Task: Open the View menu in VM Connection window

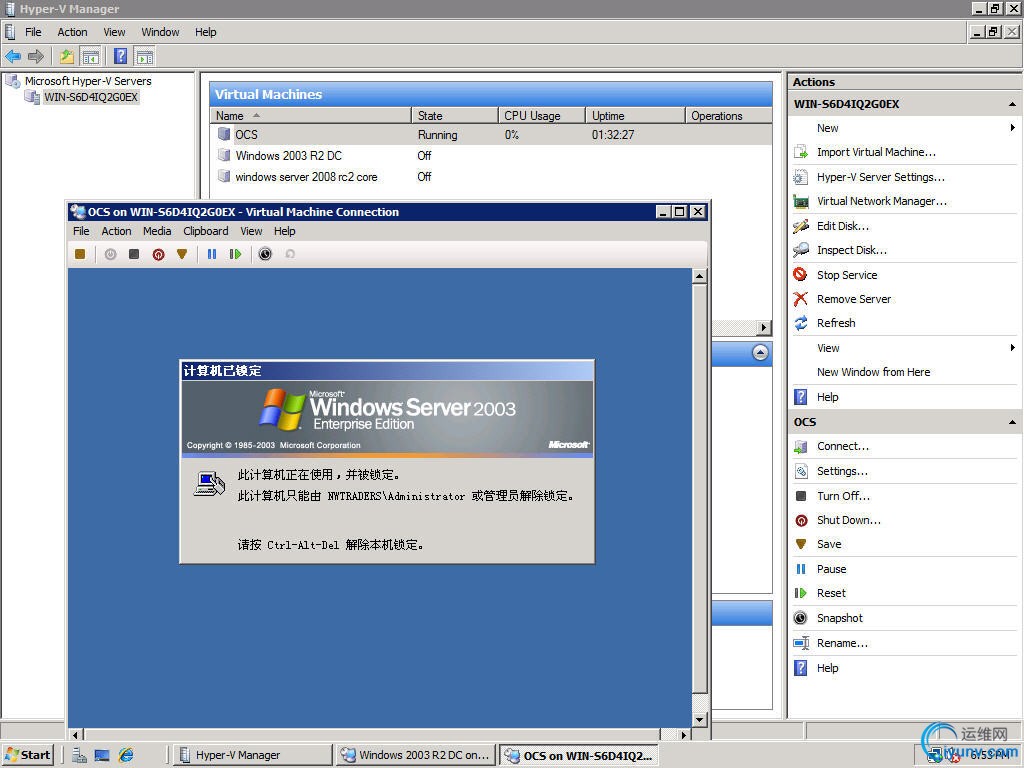Action: [x=251, y=231]
